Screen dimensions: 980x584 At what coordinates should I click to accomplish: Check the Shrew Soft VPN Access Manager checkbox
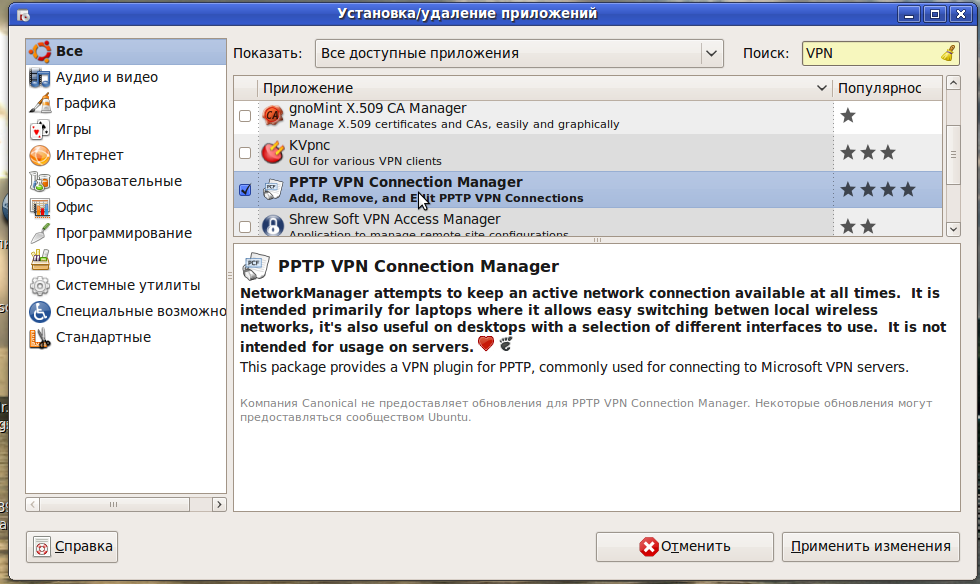(x=245, y=226)
